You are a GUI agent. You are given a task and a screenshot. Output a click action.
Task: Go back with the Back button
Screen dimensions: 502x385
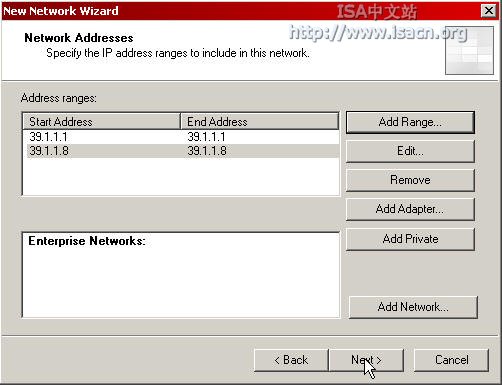coord(291,360)
